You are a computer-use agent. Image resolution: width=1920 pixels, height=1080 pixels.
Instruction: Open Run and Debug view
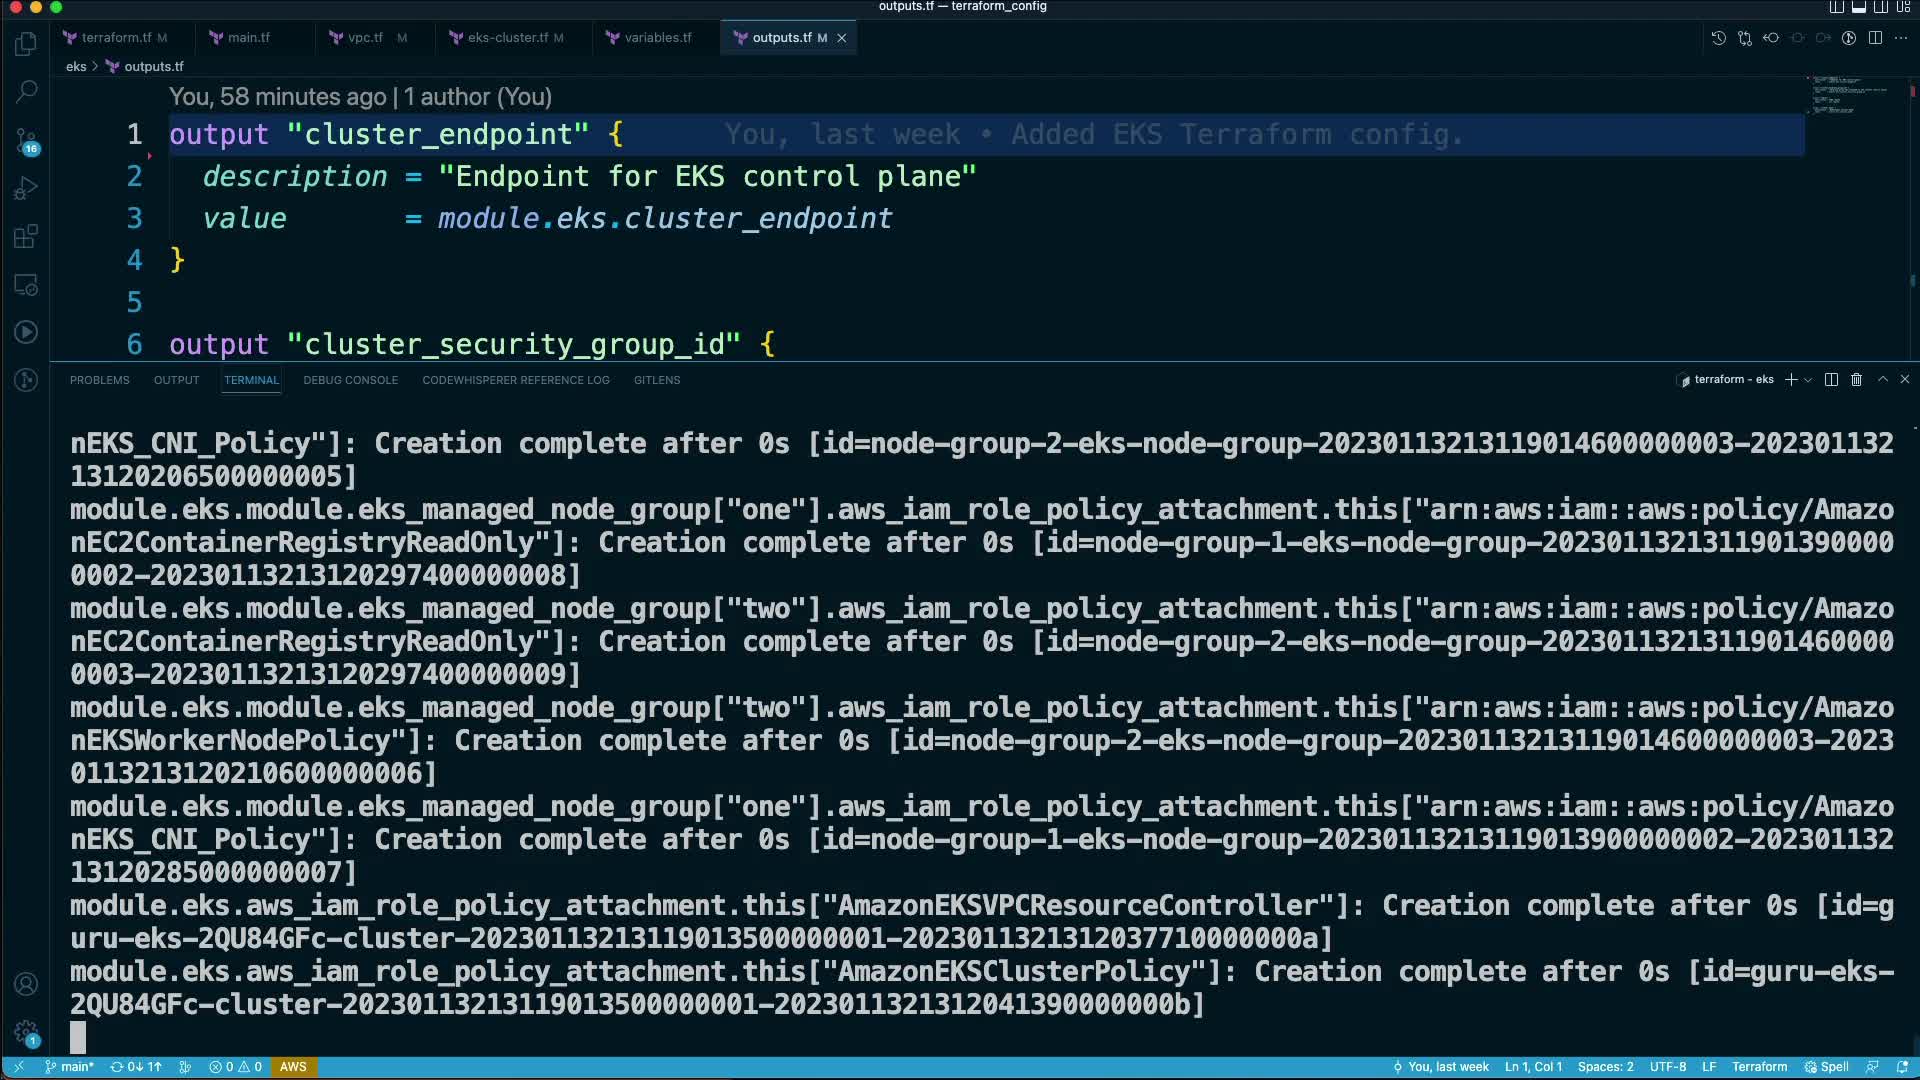(x=27, y=189)
